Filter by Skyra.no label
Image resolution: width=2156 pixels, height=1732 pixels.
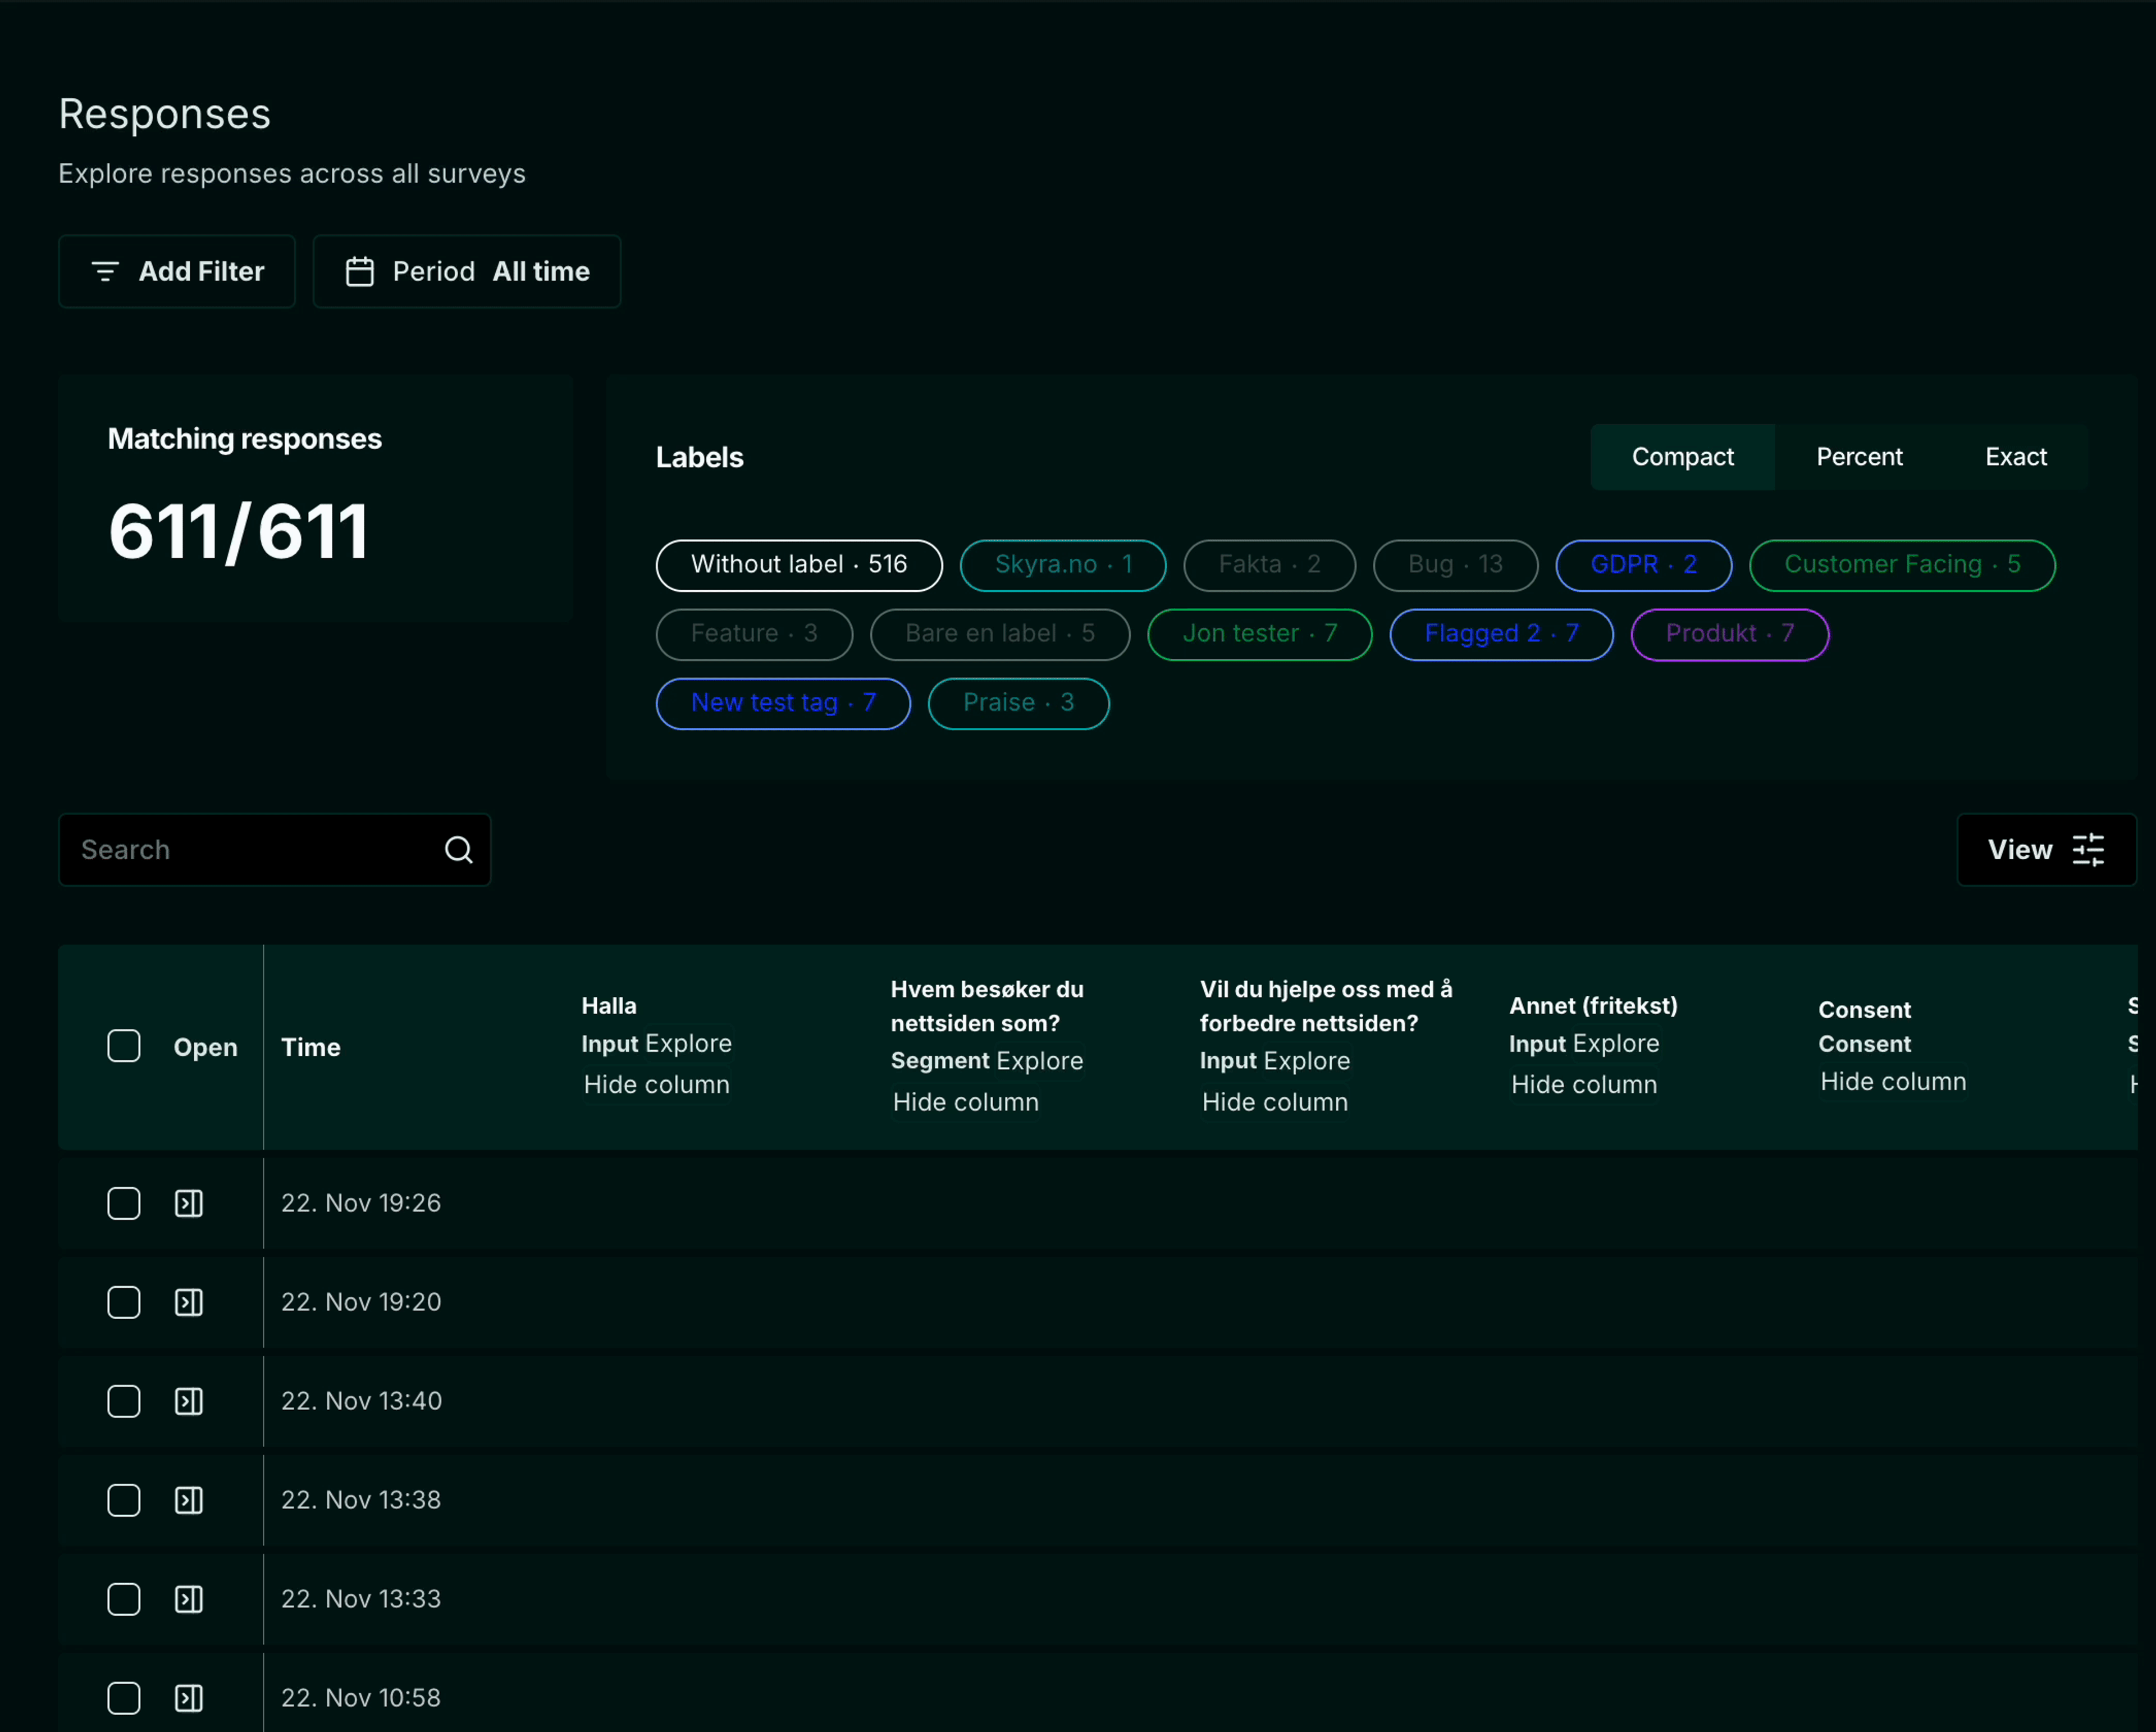pos(1063,565)
